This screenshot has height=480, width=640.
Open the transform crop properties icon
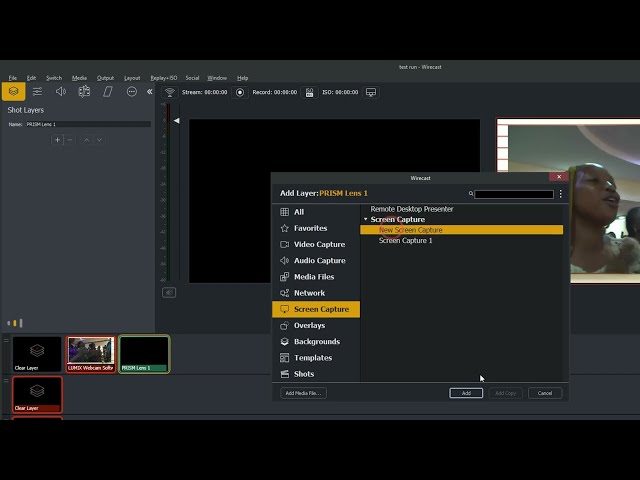[x=84, y=91]
